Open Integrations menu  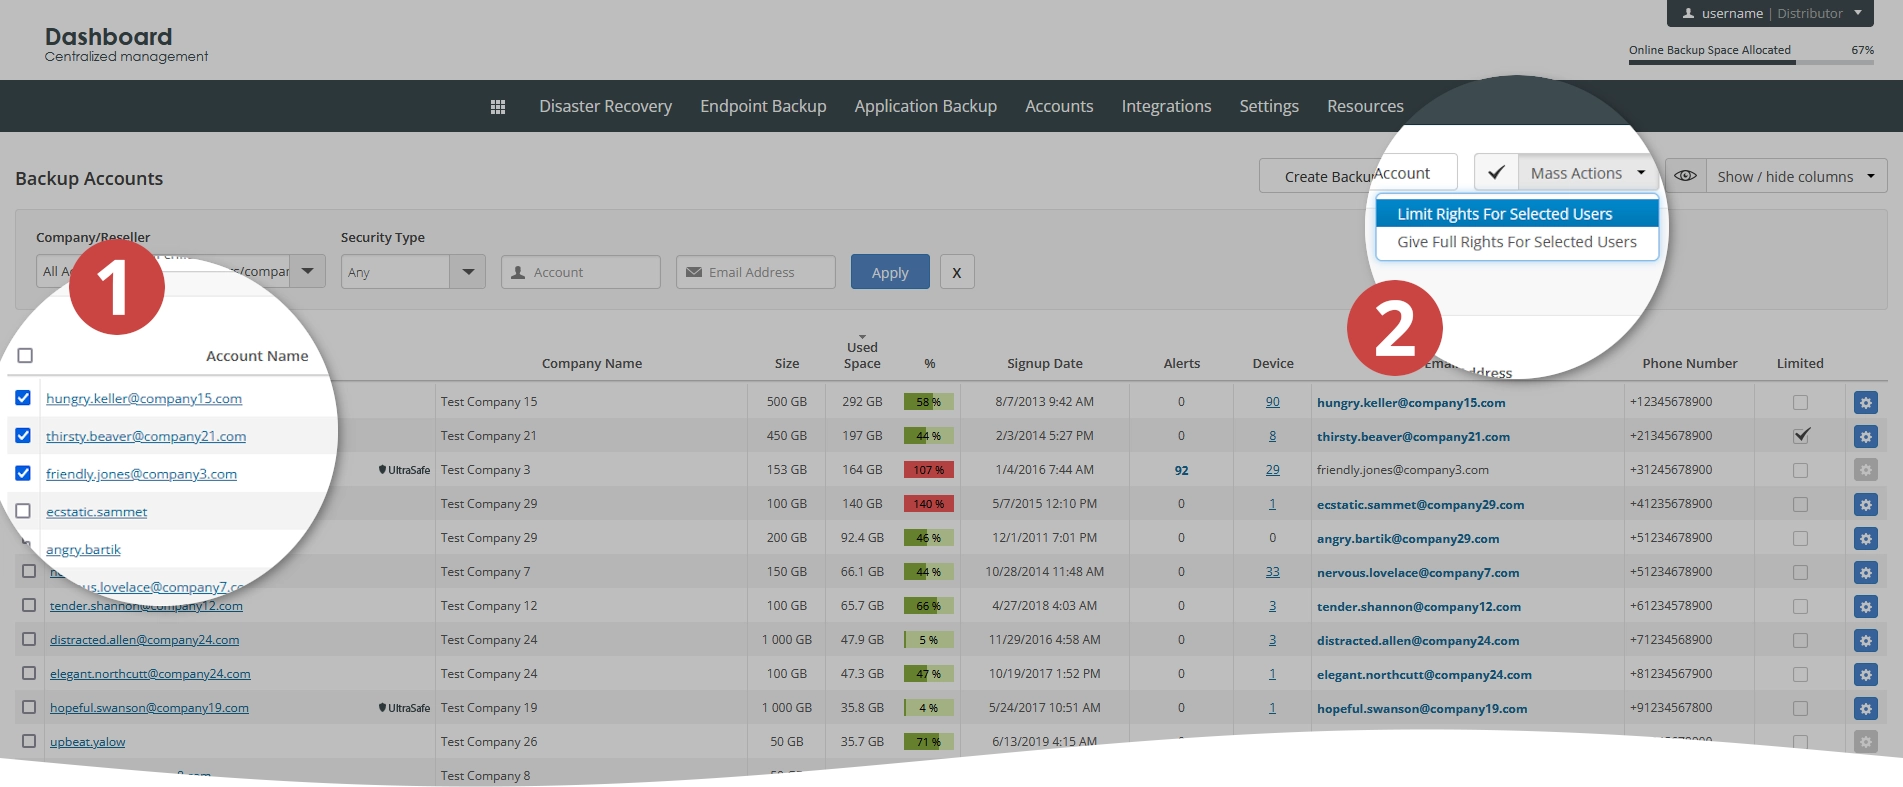point(1166,106)
